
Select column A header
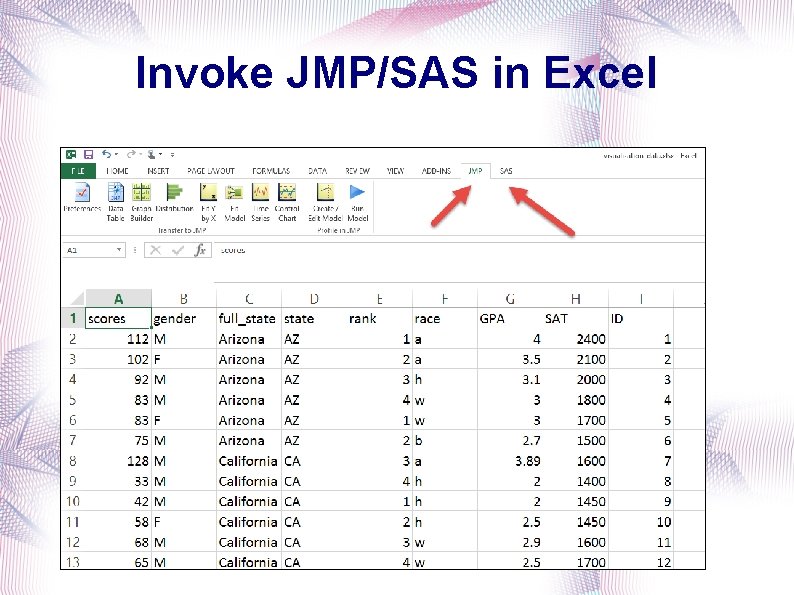pyautogui.click(x=118, y=299)
